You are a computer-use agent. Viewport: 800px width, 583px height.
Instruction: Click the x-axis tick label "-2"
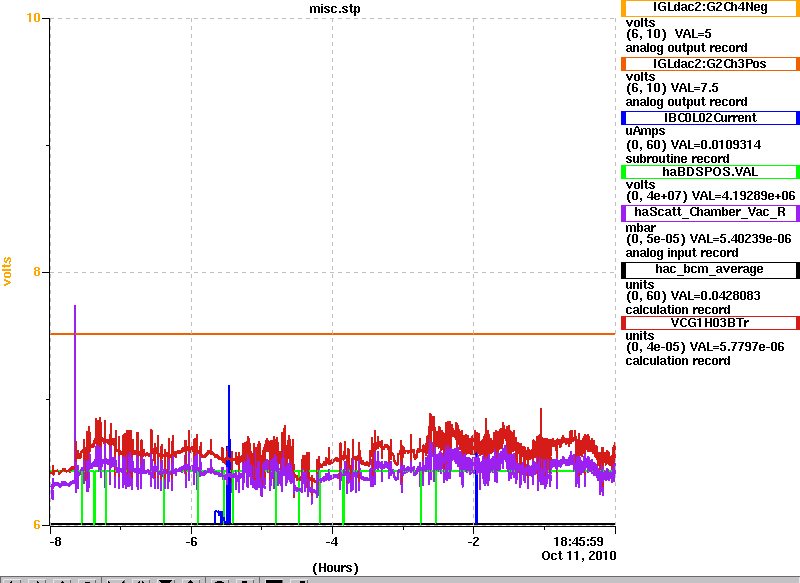point(473,542)
